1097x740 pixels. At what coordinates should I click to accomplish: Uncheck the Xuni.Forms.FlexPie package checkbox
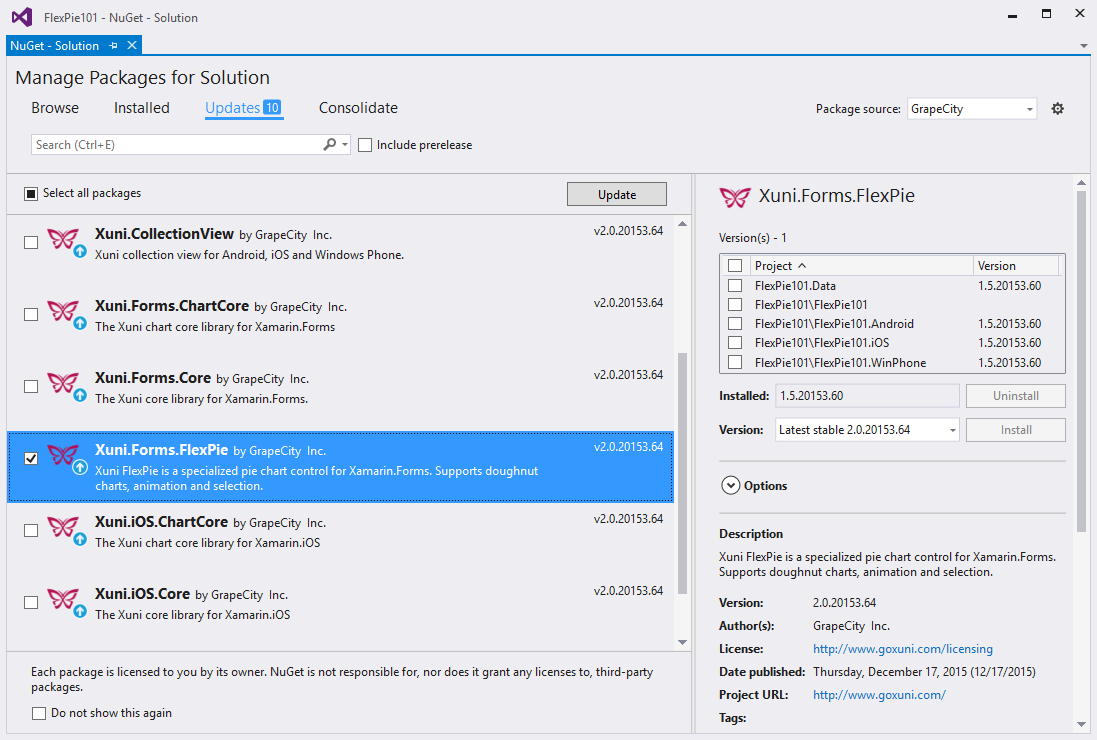(x=31, y=458)
